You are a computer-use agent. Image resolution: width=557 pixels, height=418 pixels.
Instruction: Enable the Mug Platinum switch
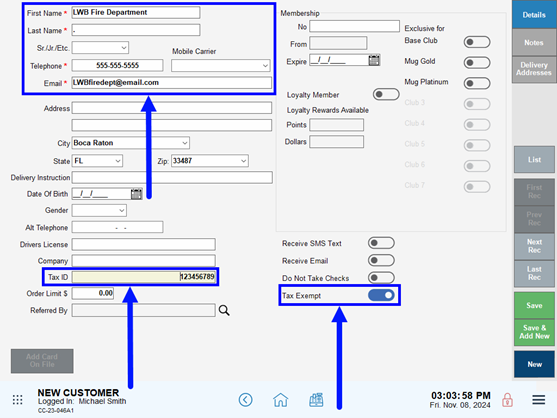pos(477,83)
